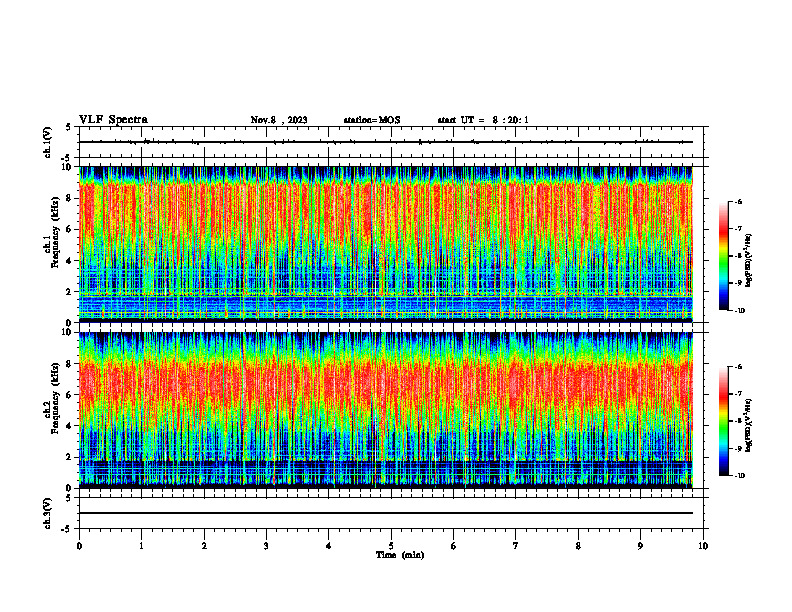The height and width of the screenshot is (612, 792).
Task: Click the time axis tick label "5"
Action: 391,546
